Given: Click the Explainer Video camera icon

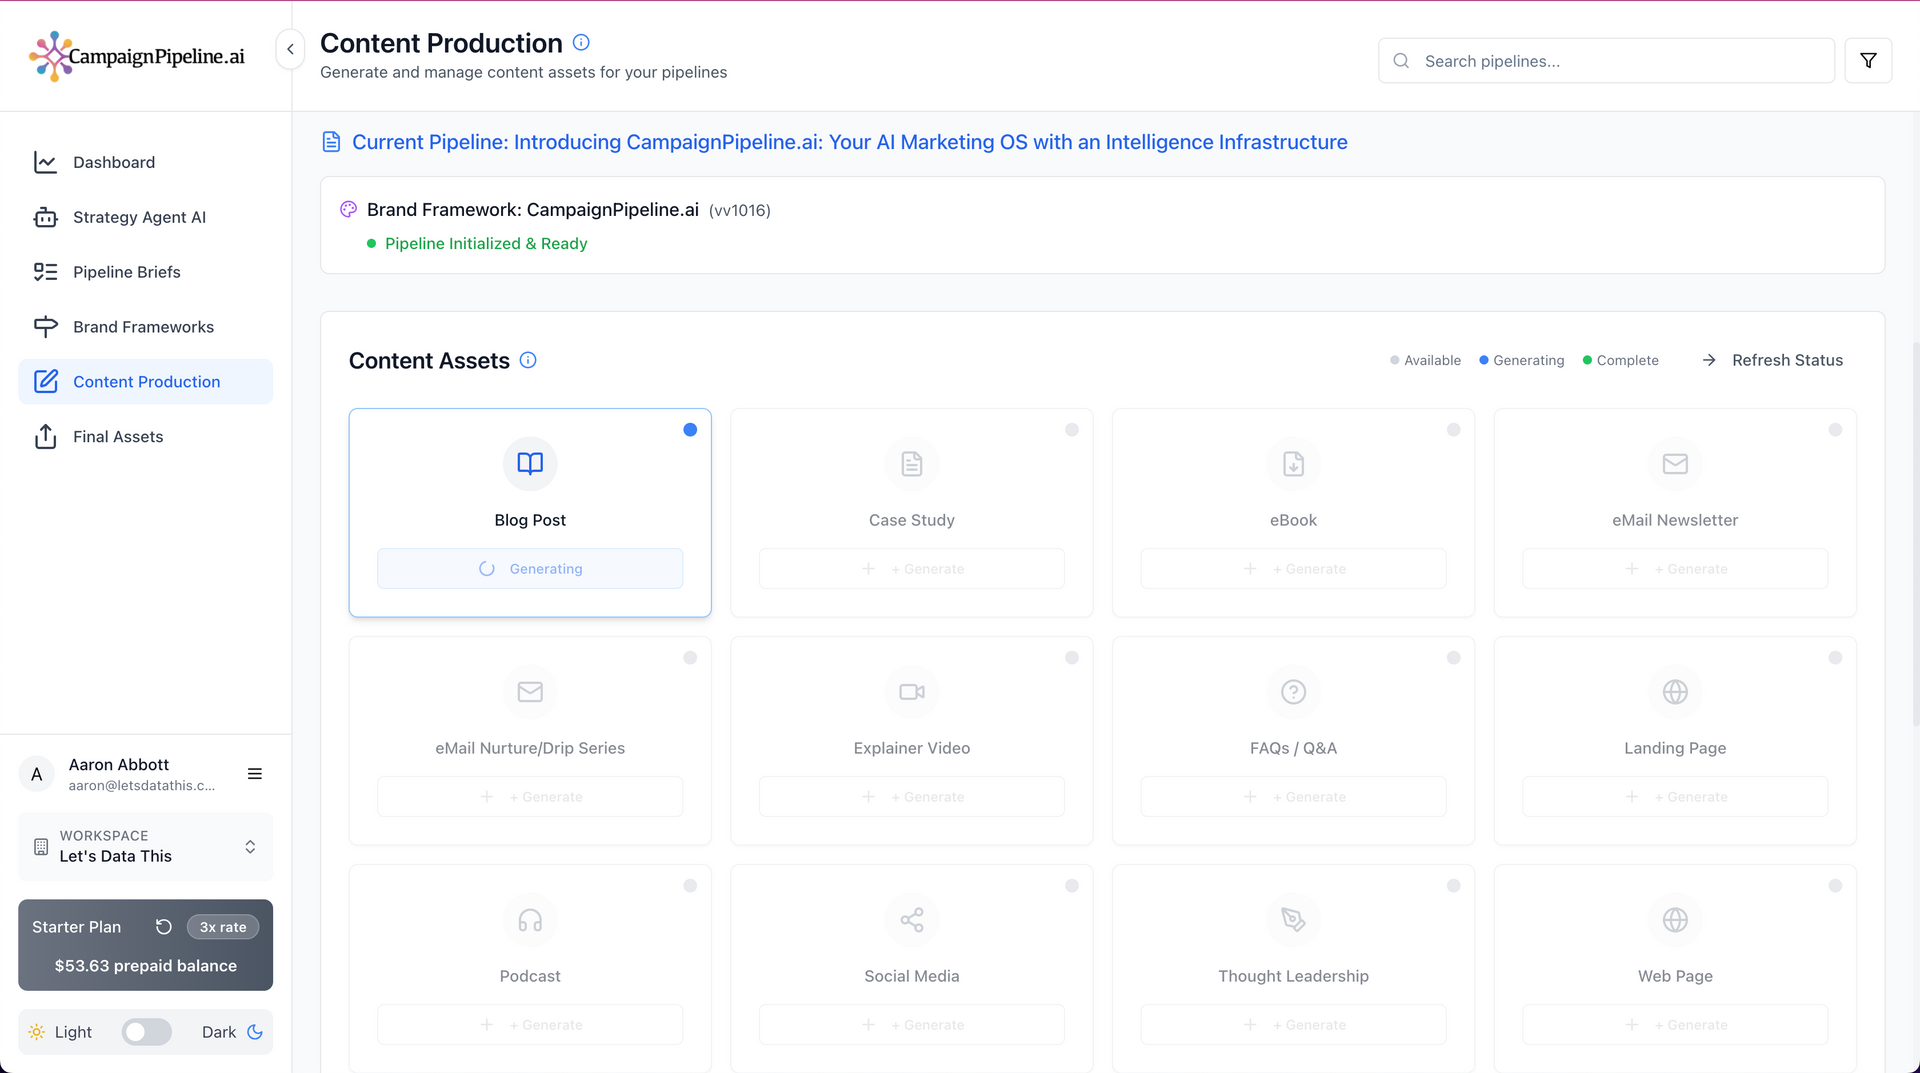Looking at the screenshot, I should (x=911, y=692).
